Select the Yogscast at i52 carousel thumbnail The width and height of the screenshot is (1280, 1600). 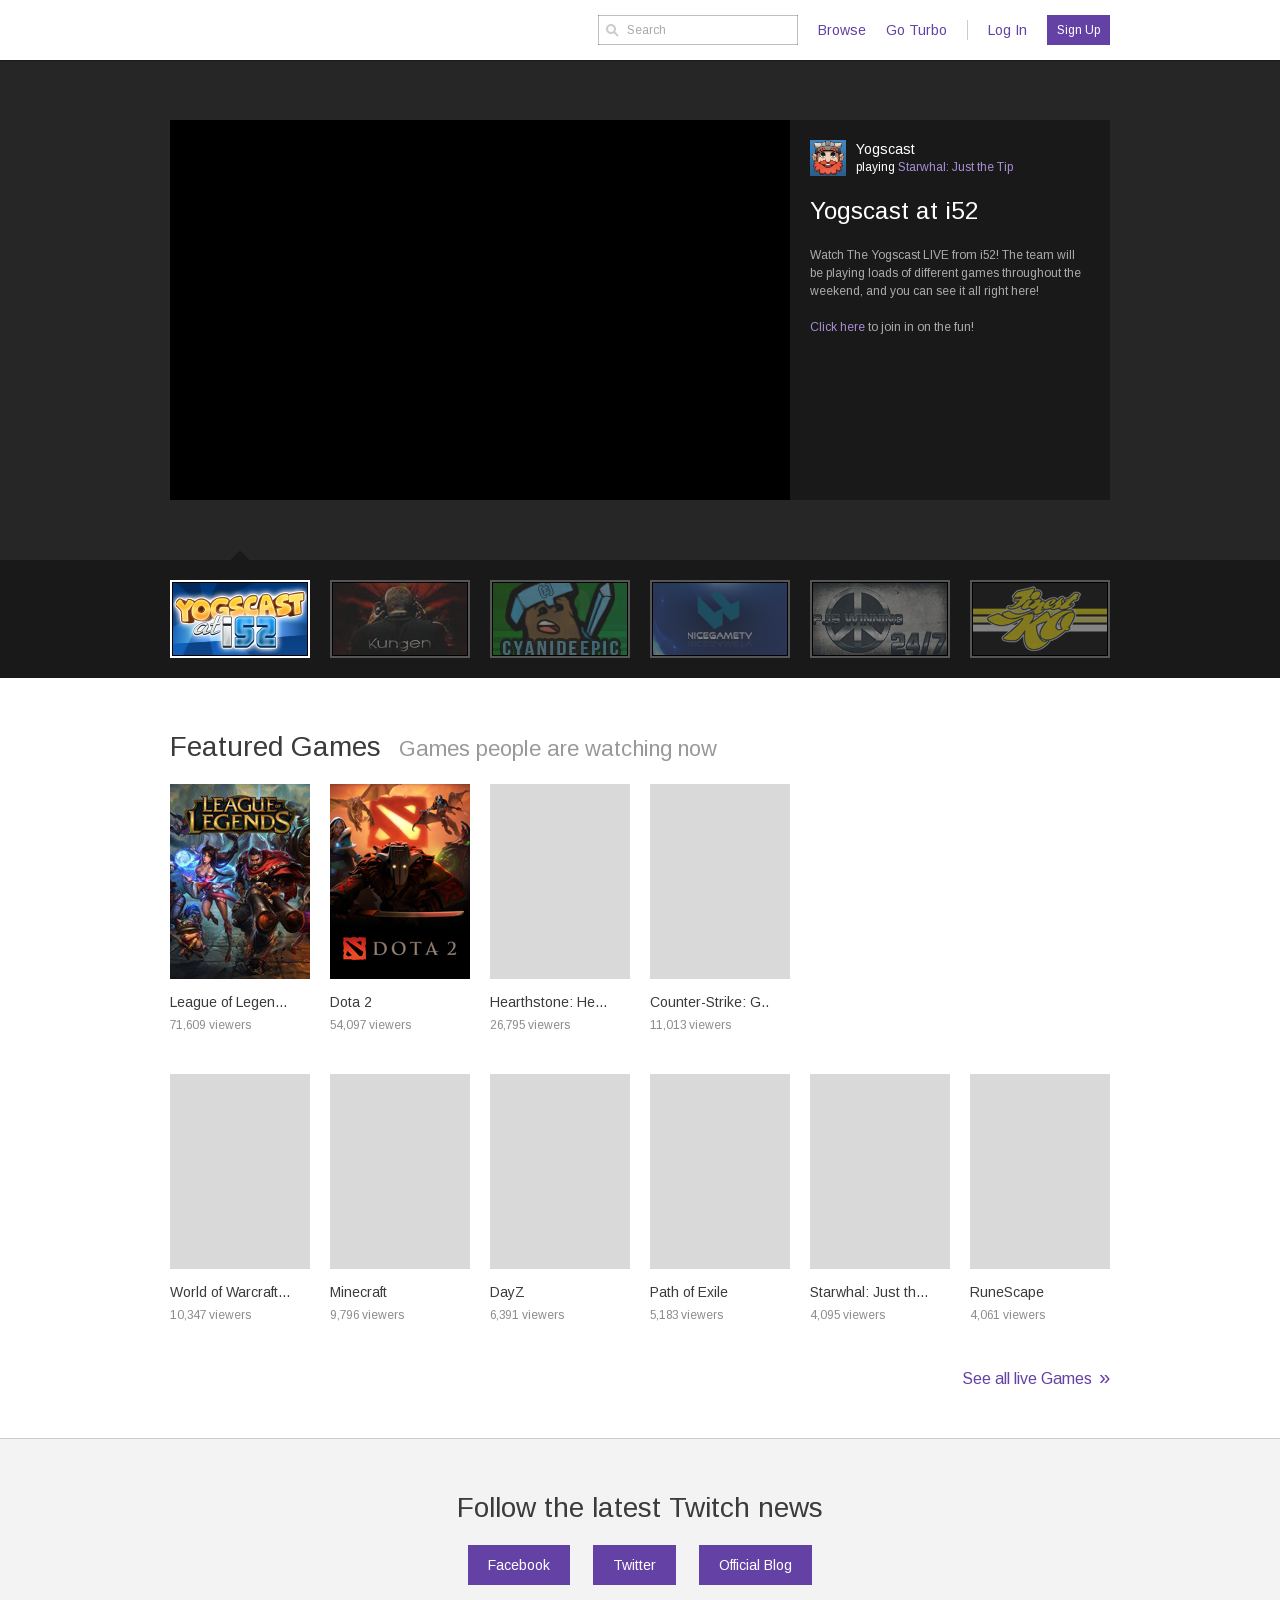point(240,619)
